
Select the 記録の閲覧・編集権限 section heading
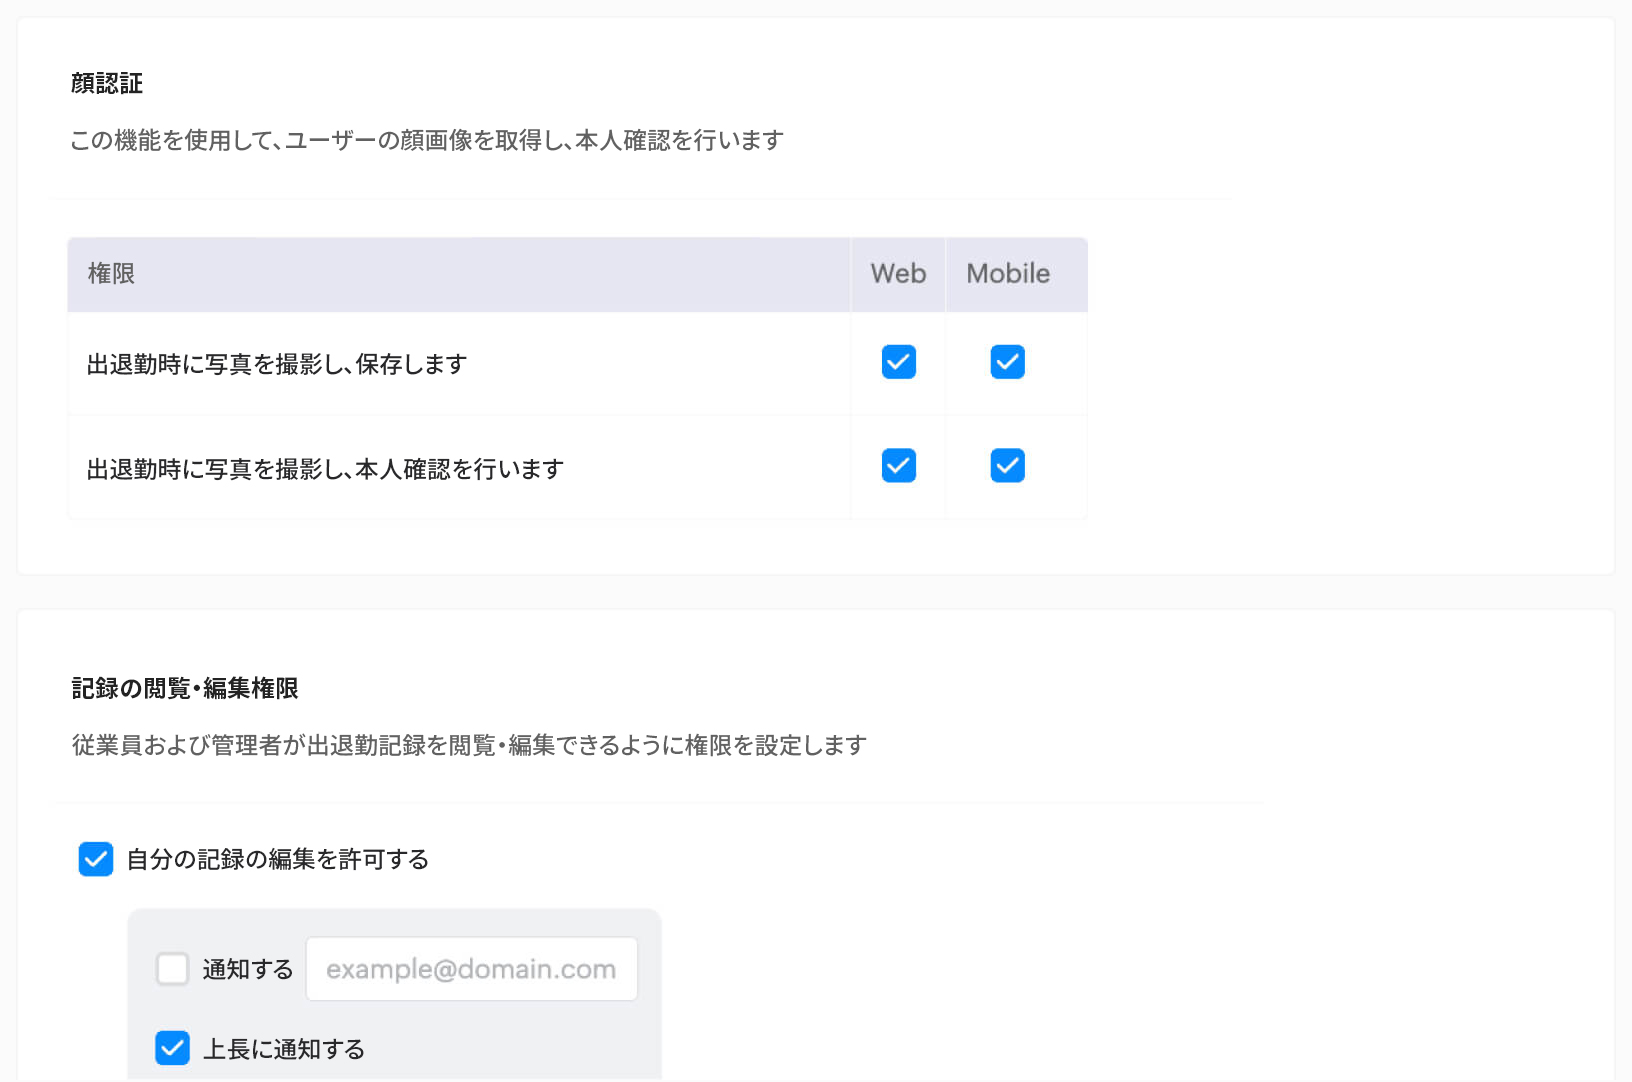click(184, 688)
